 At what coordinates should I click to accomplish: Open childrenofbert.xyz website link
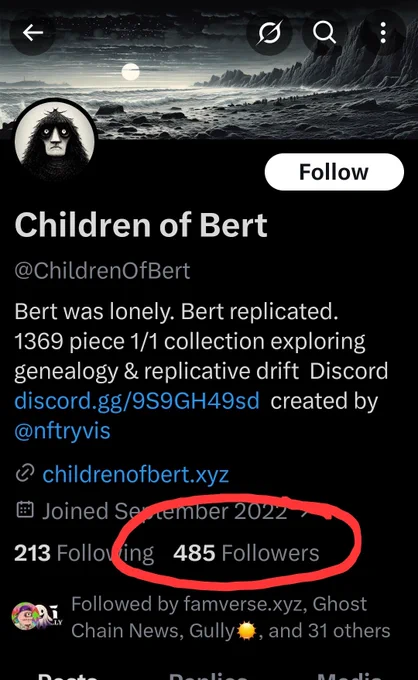[x=136, y=474]
